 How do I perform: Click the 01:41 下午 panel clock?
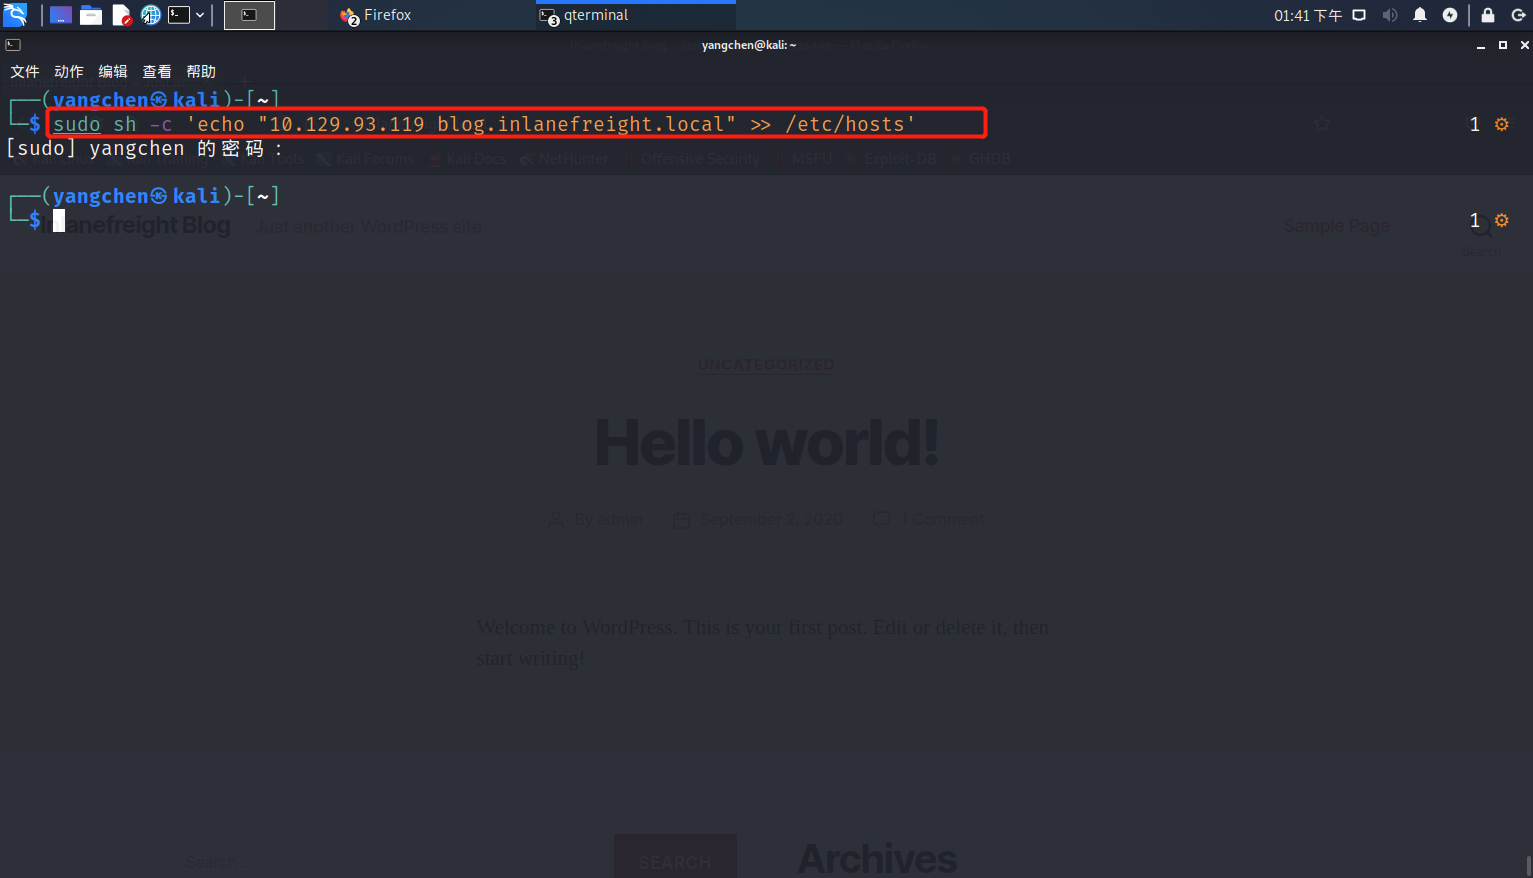pyautogui.click(x=1308, y=15)
